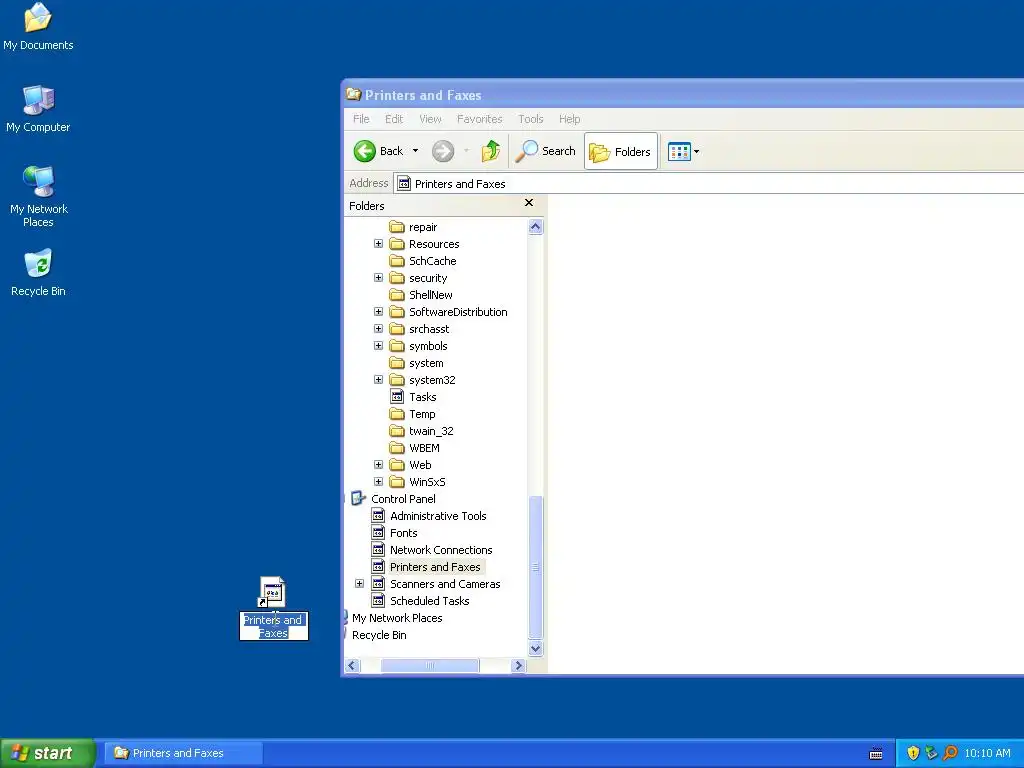This screenshot has width=1024, height=768.
Task: Click Printers and Faxes taskbar button
Action: coord(184,753)
